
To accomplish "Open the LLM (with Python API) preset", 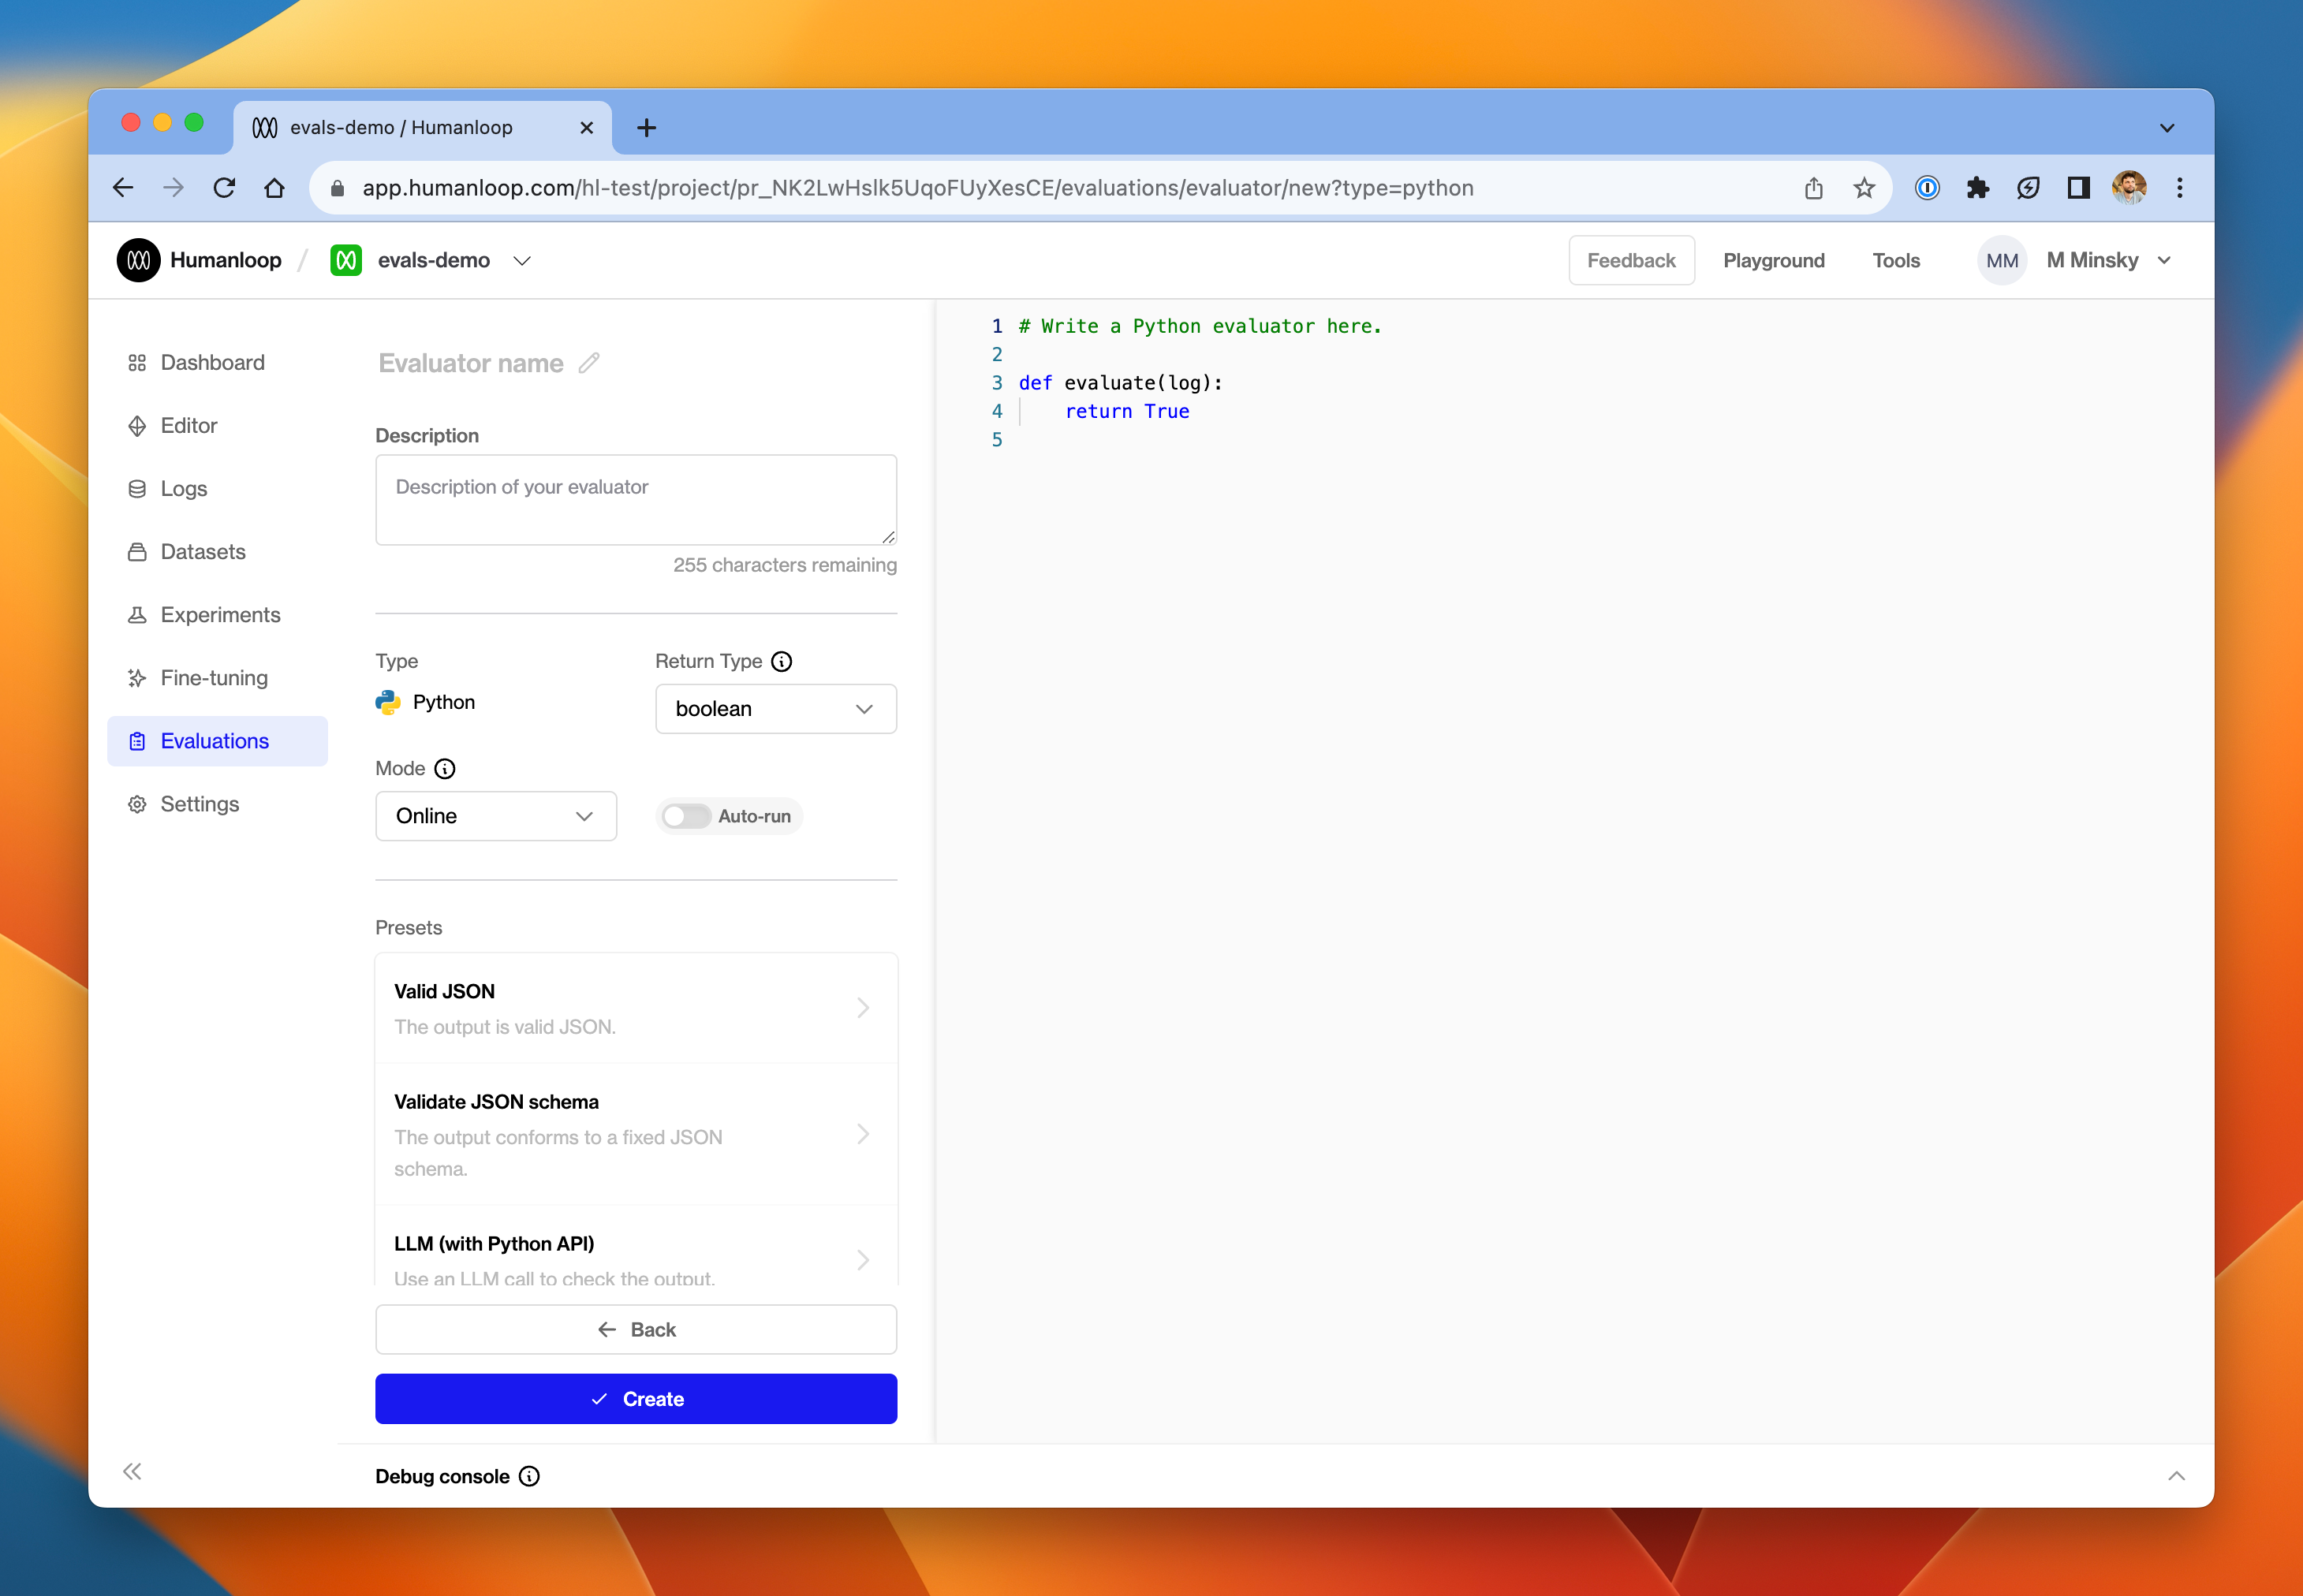I will 636,1246.
